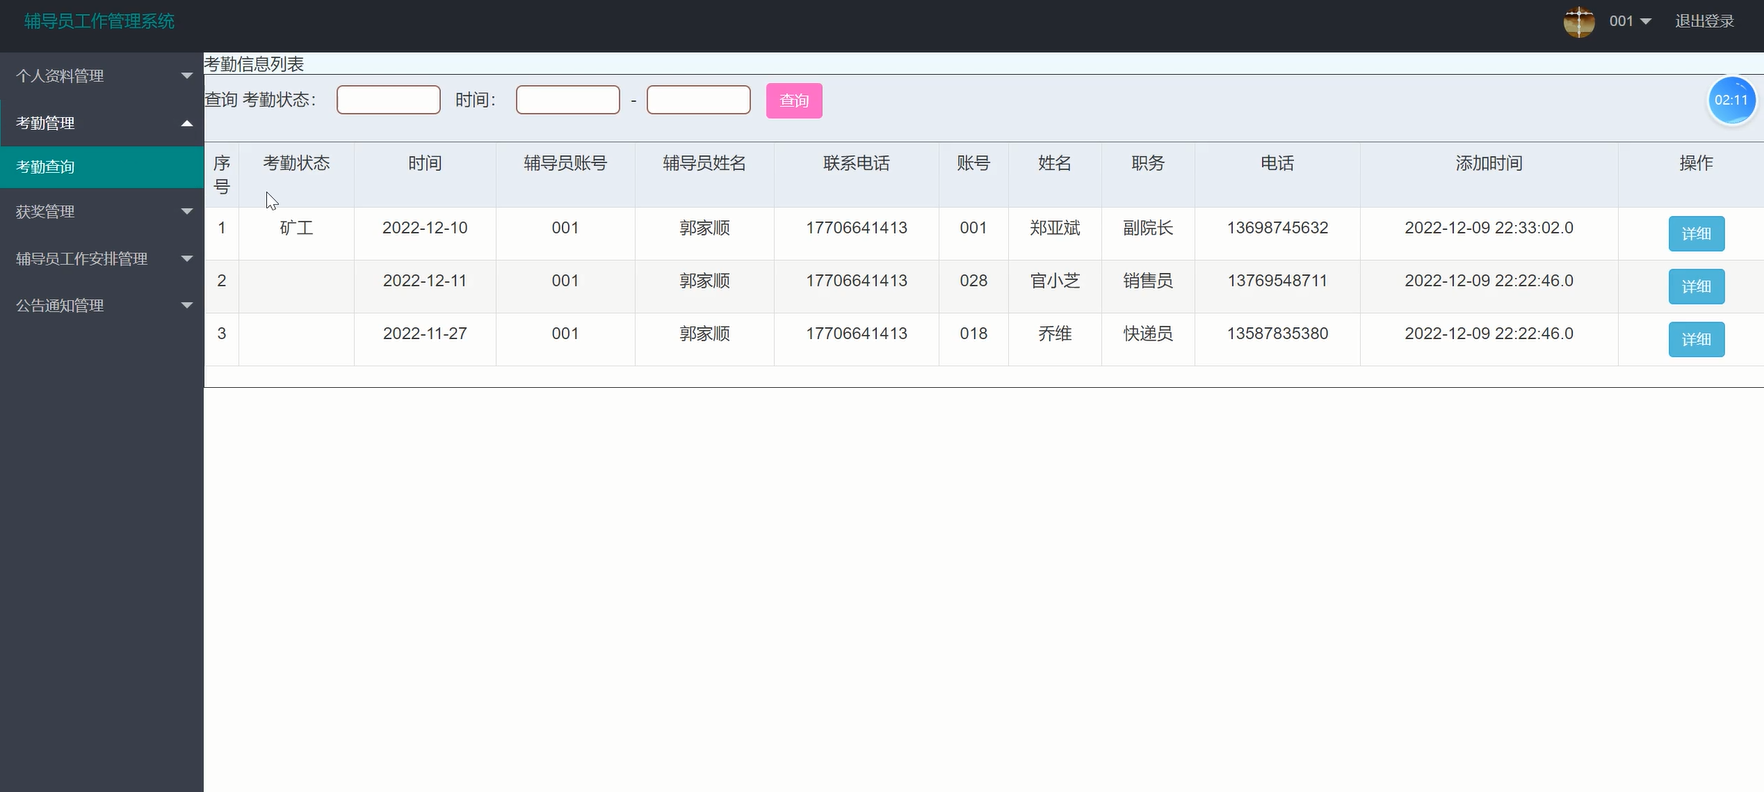Click the pink 查询 button
The height and width of the screenshot is (792, 1764).
point(794,100)
